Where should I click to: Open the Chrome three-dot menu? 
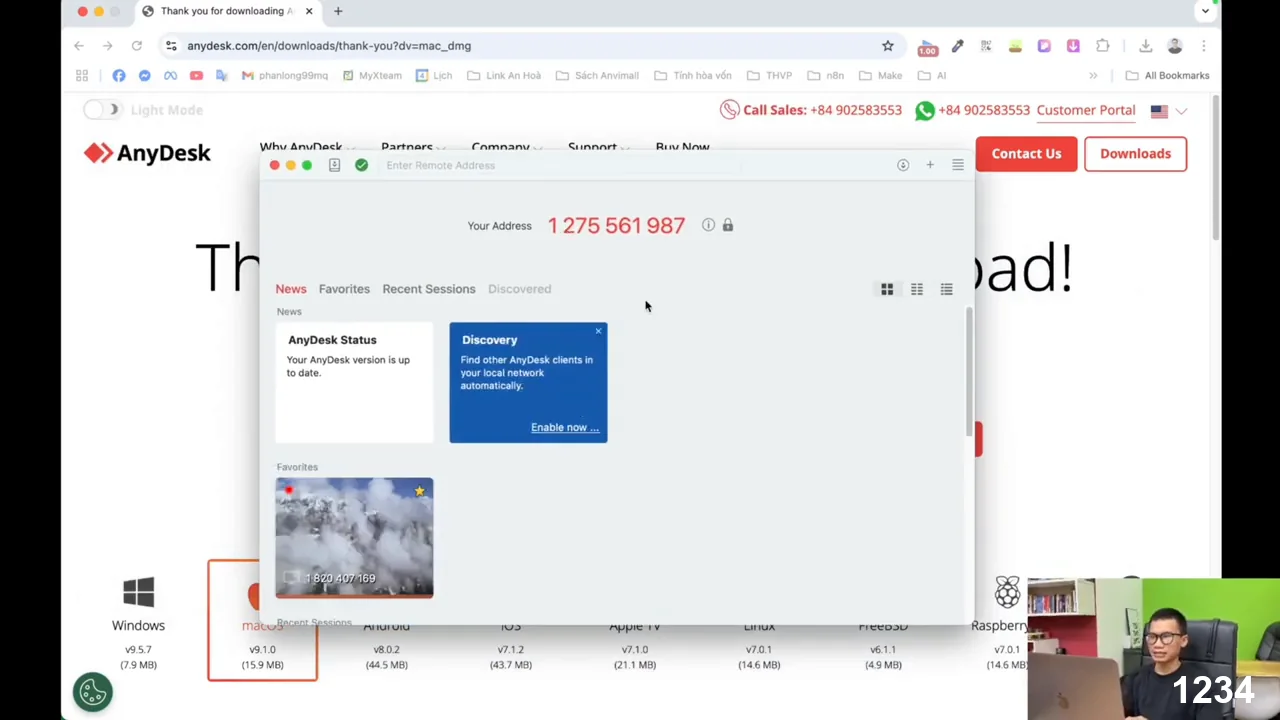point(1204,46)
